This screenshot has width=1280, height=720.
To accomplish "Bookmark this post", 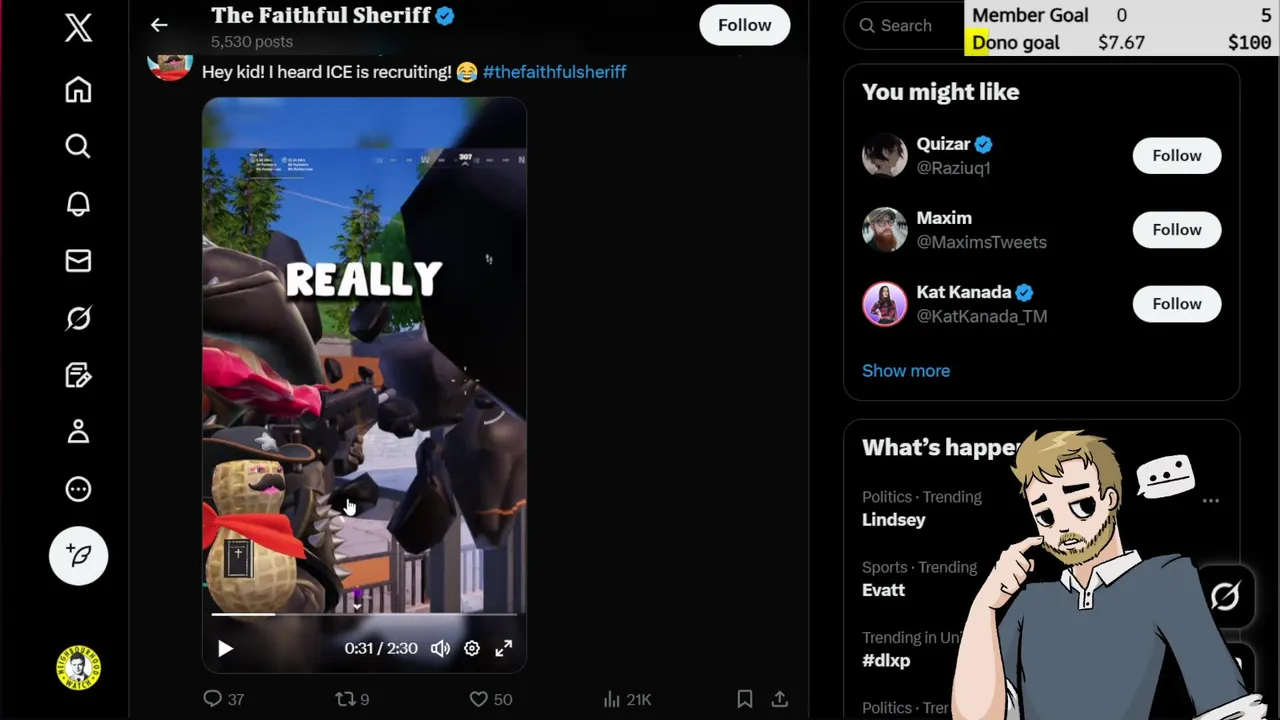I will (745, 699).
